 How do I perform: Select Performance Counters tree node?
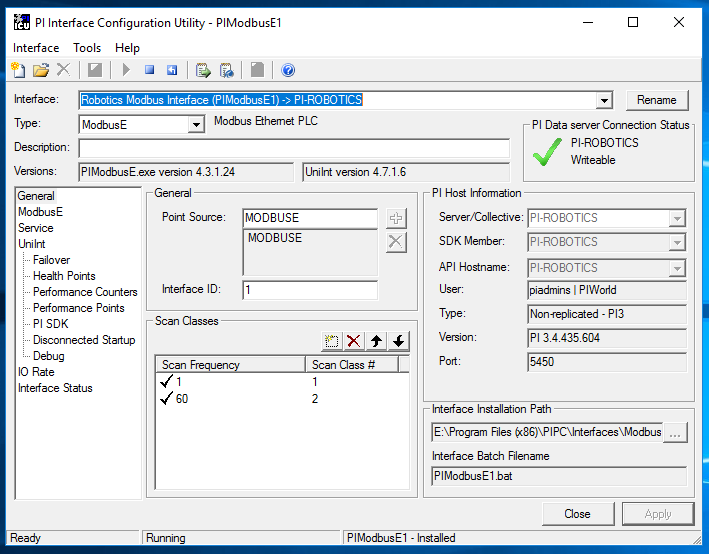[85, 292]
